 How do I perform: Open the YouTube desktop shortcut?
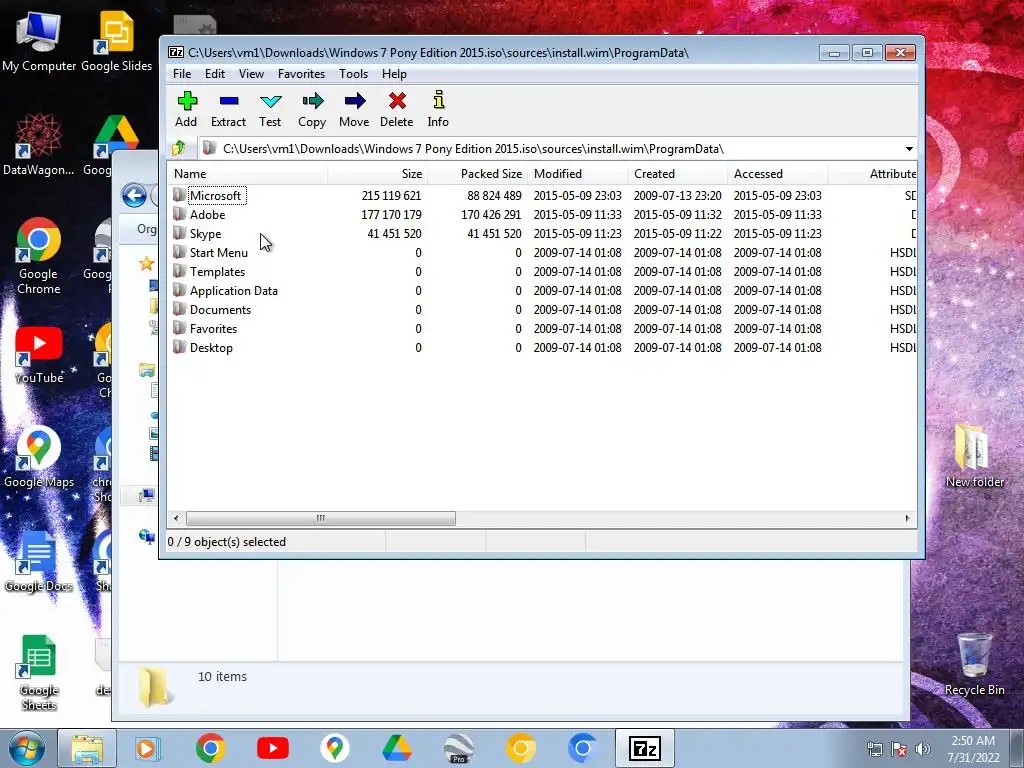point(39,356)
